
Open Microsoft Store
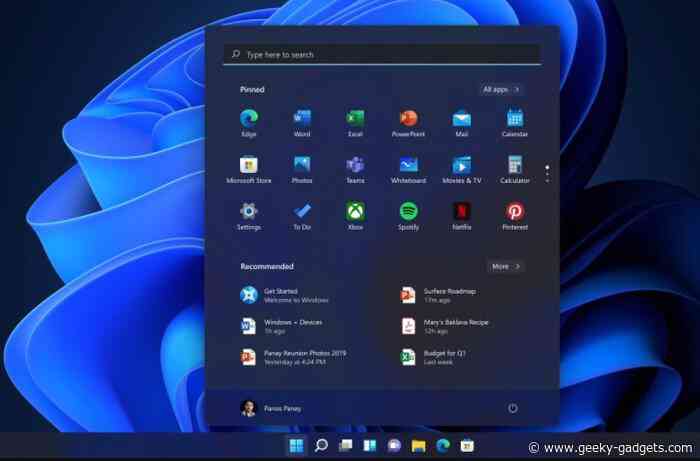[x=249, y=170]
